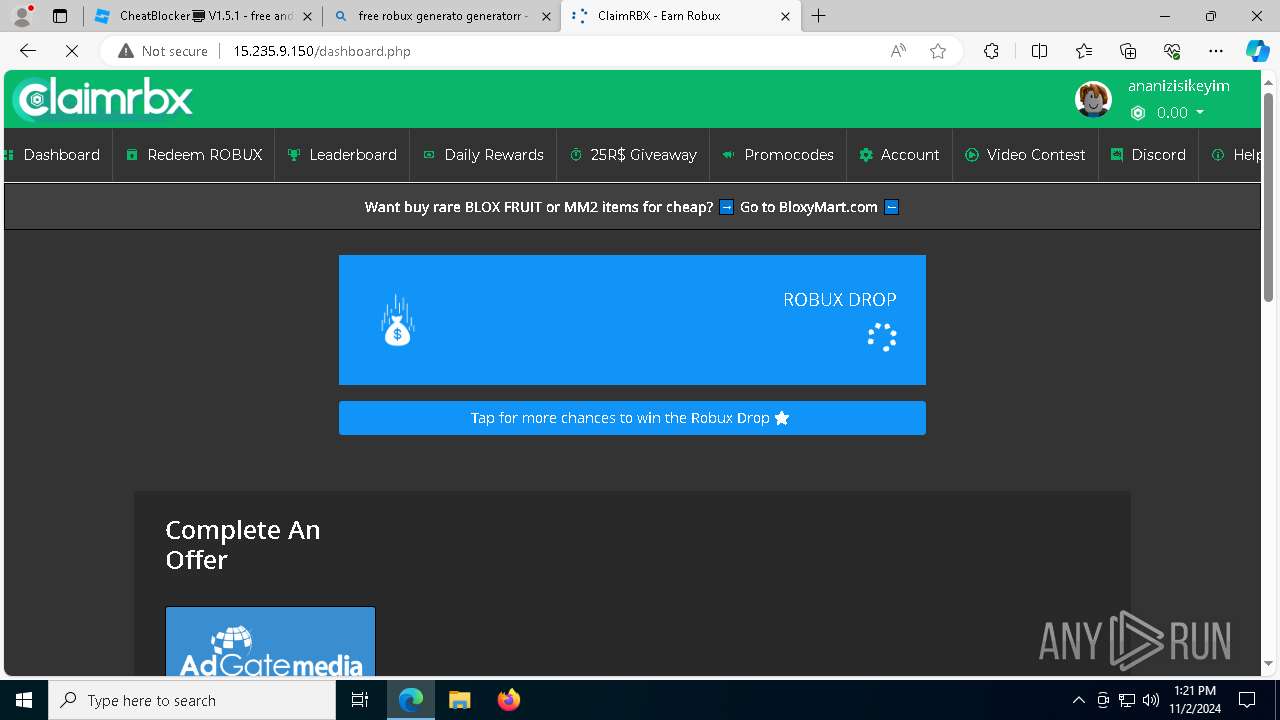The image size is (1280, 720).
Task: Click the taskbar search box
Action: click(192, 700)
